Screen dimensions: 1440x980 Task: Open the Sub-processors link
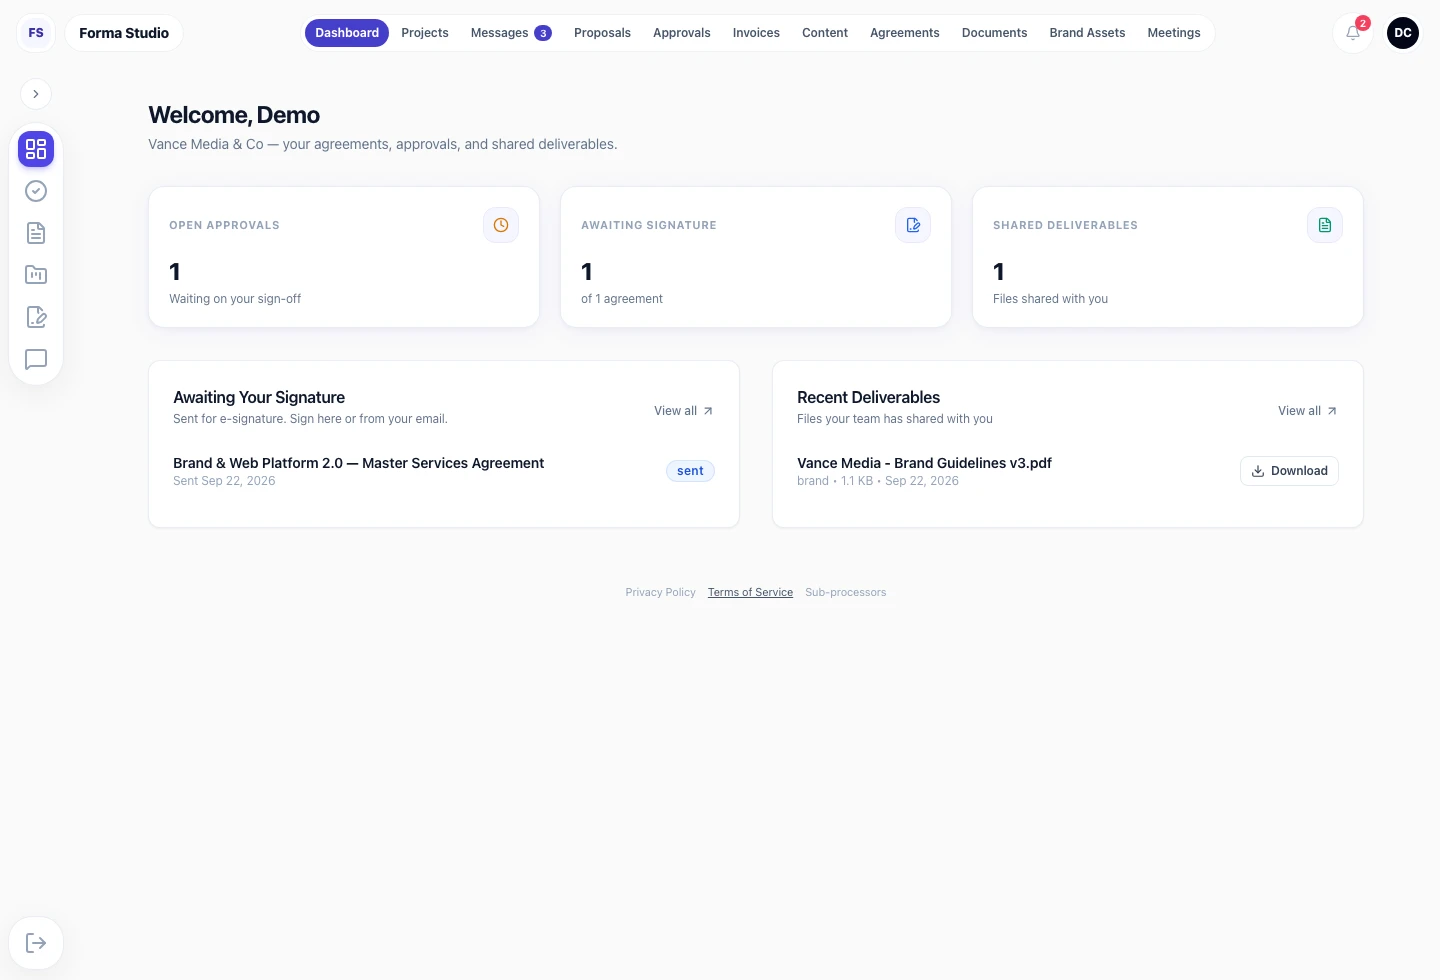(846, 592)
